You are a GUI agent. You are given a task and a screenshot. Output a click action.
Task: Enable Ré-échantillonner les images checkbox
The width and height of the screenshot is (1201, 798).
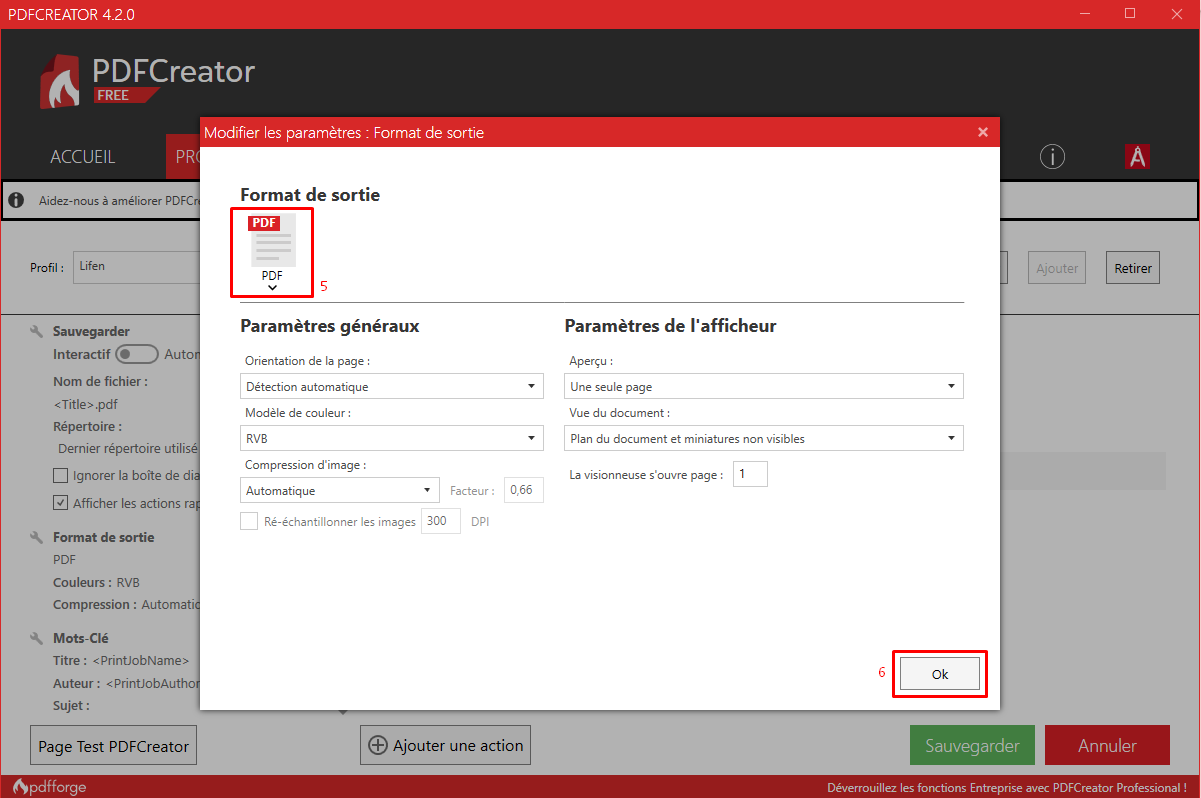point(249,521)
